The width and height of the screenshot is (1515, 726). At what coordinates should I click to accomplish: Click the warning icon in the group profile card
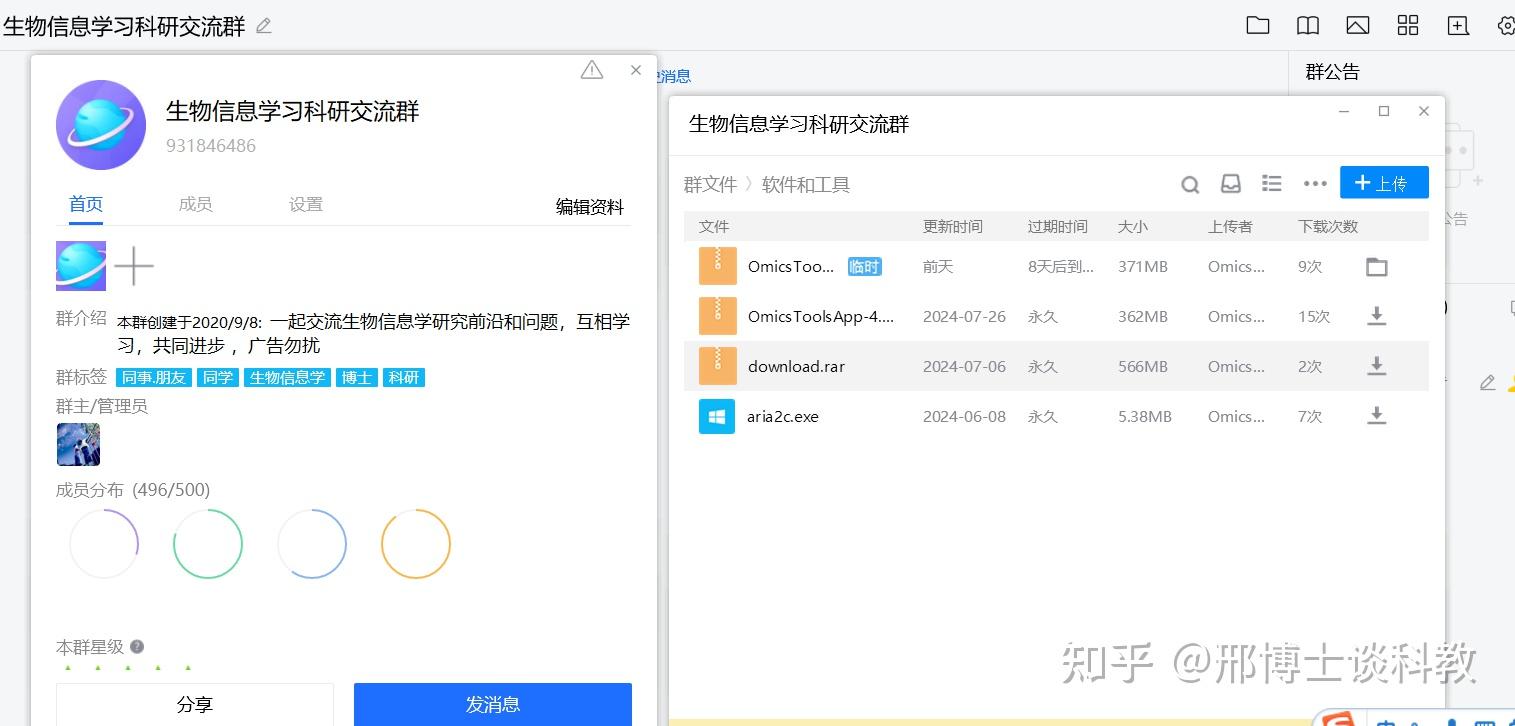click(x=592, y=69)
